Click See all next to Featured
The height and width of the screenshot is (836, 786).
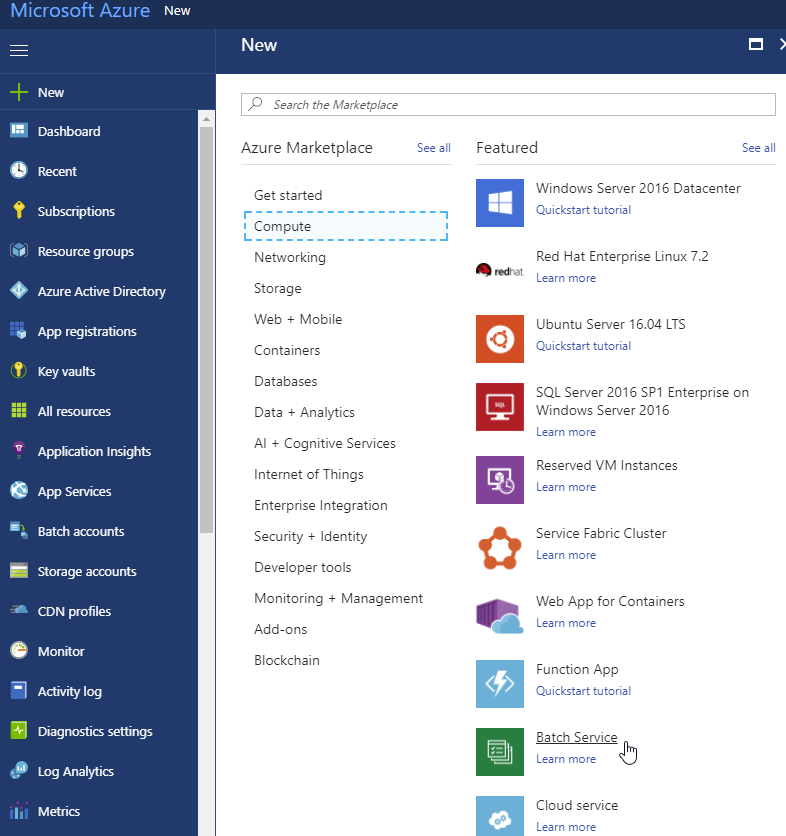[758, 148]
